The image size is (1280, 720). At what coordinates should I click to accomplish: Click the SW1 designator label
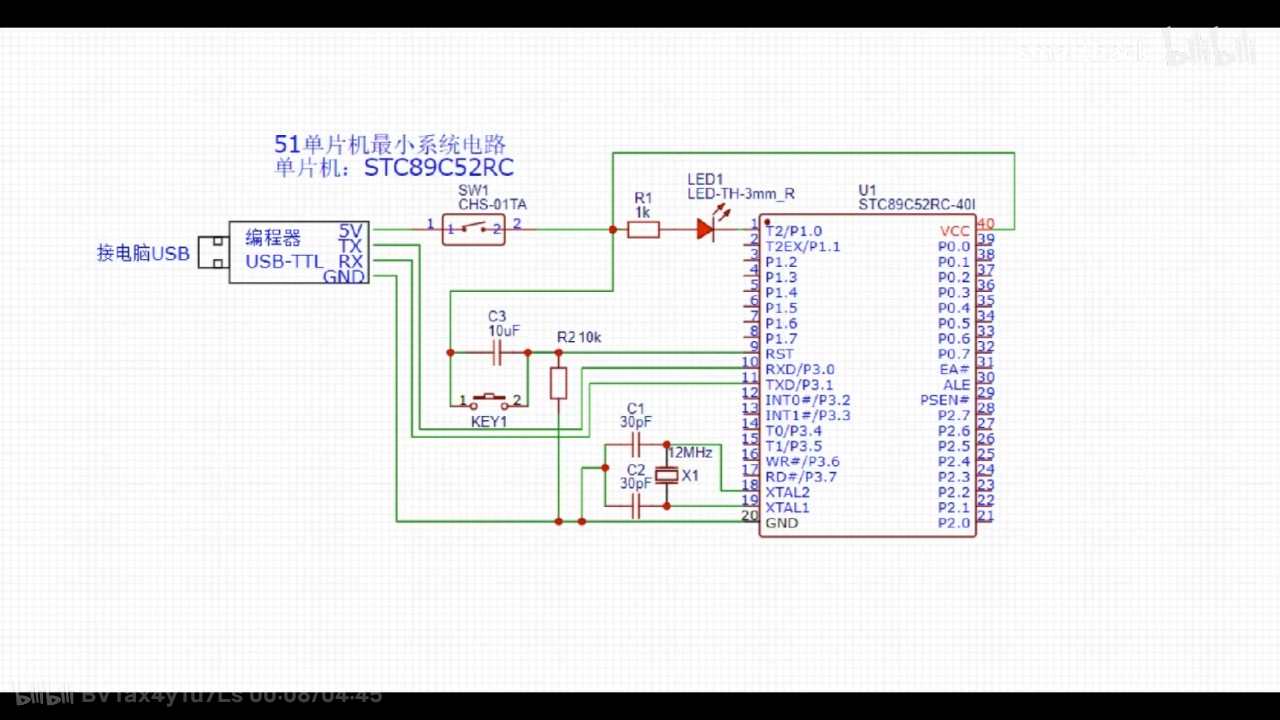pyautogui.click(x=474, y=190)
